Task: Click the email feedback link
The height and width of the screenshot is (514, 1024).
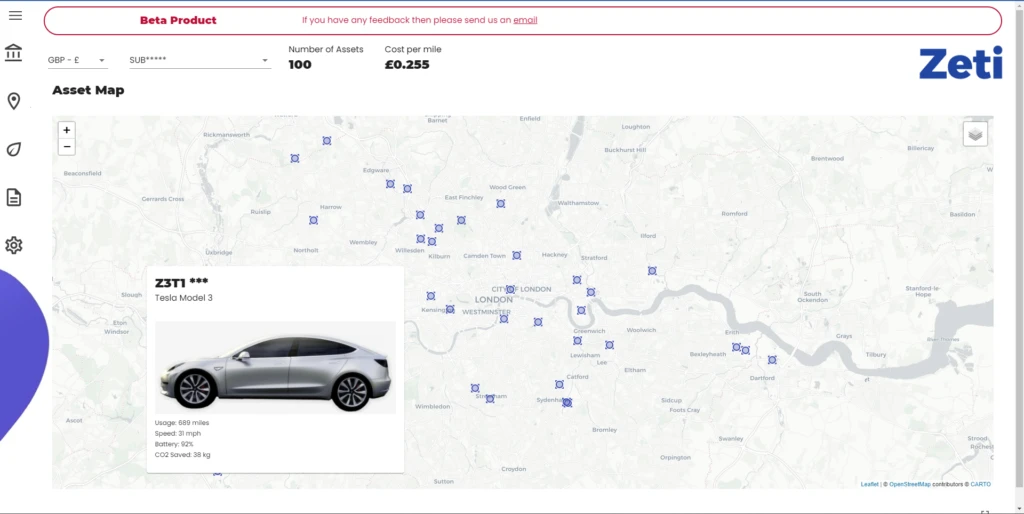Action: pyautogui.click(x=525, y=20)
